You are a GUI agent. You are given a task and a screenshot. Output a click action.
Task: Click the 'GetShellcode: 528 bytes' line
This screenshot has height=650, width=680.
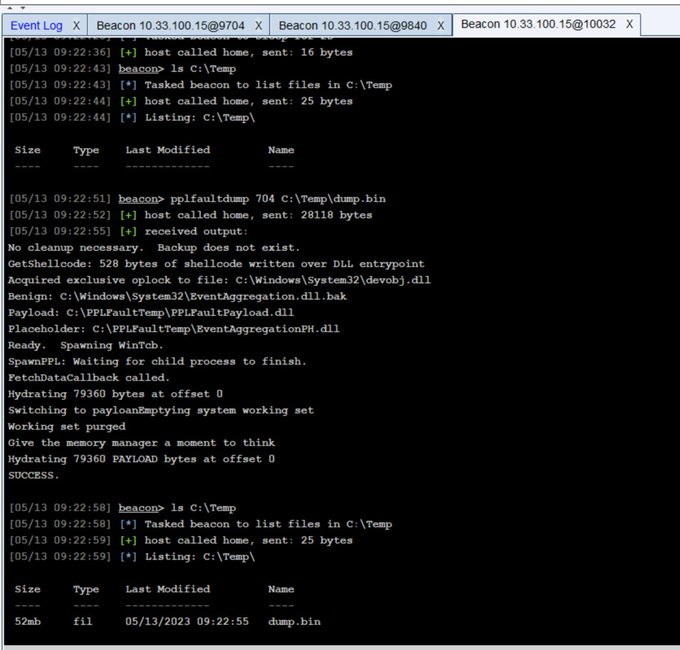point(216,264)
